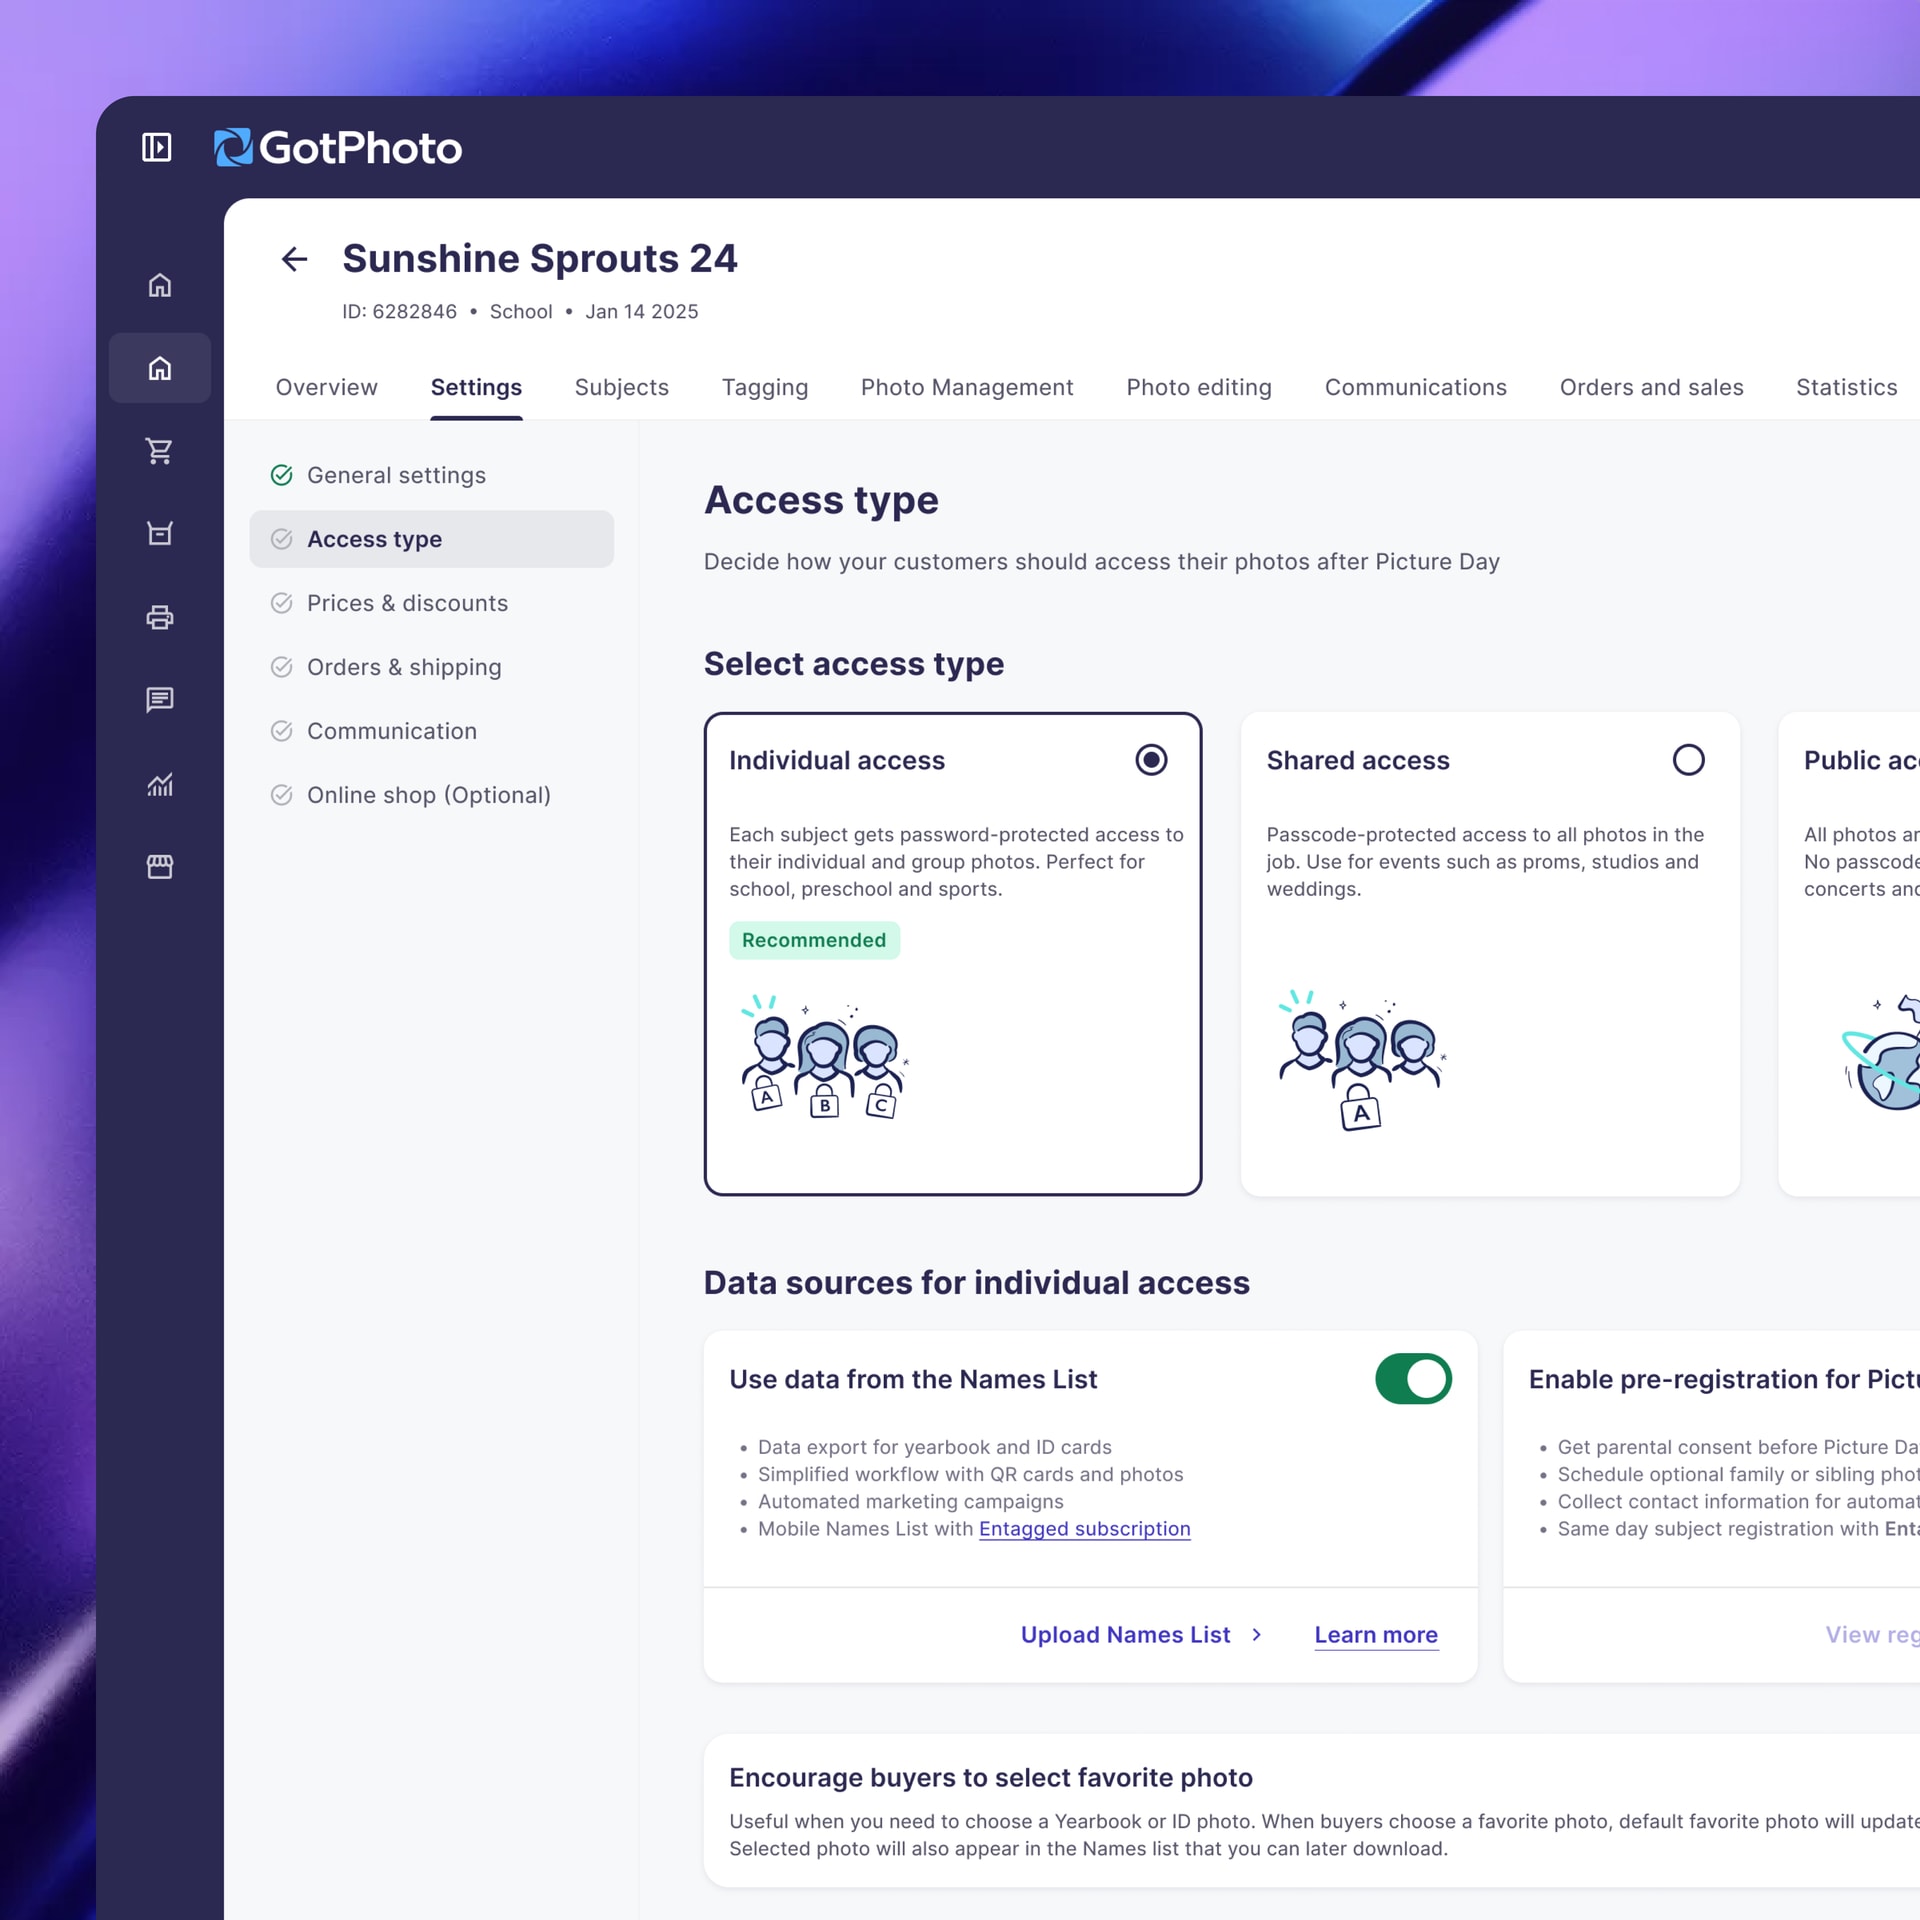Open the storefront sidebar icon
This screenshot has height=1920, width=1920.
point(160,867)
